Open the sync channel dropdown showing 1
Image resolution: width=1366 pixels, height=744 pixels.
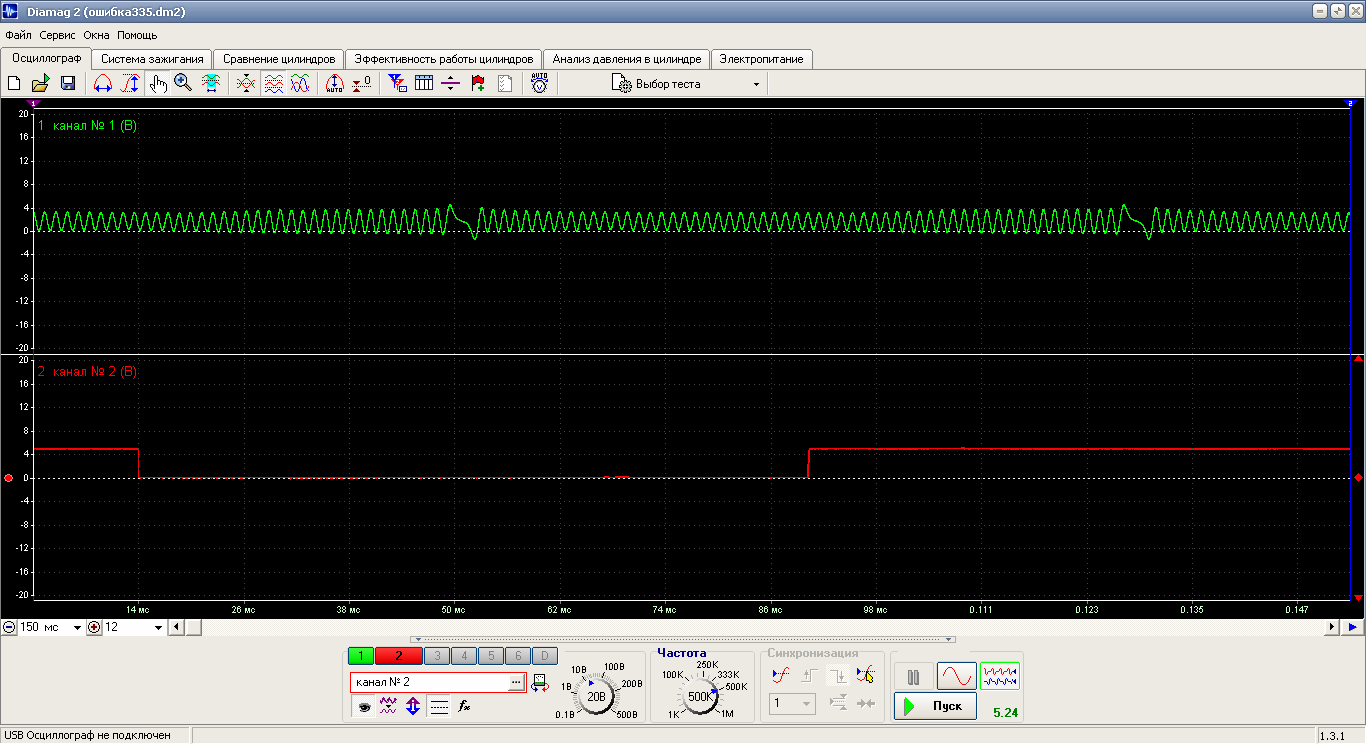point(792,704)
